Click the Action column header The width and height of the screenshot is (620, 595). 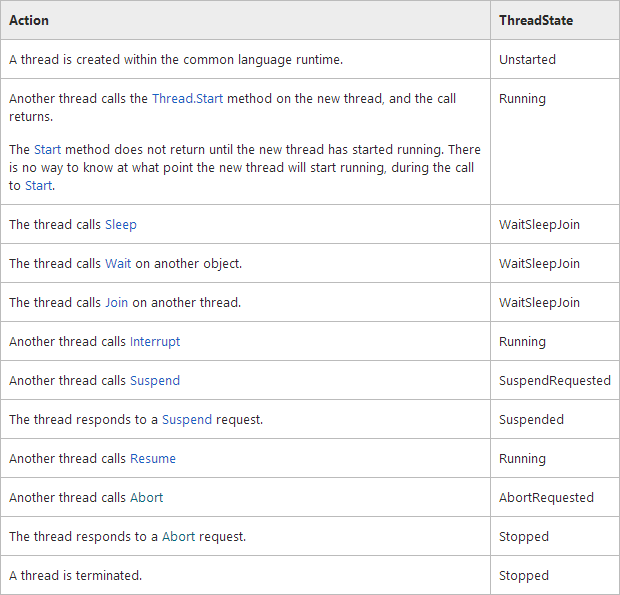click(x=29, y=20)
